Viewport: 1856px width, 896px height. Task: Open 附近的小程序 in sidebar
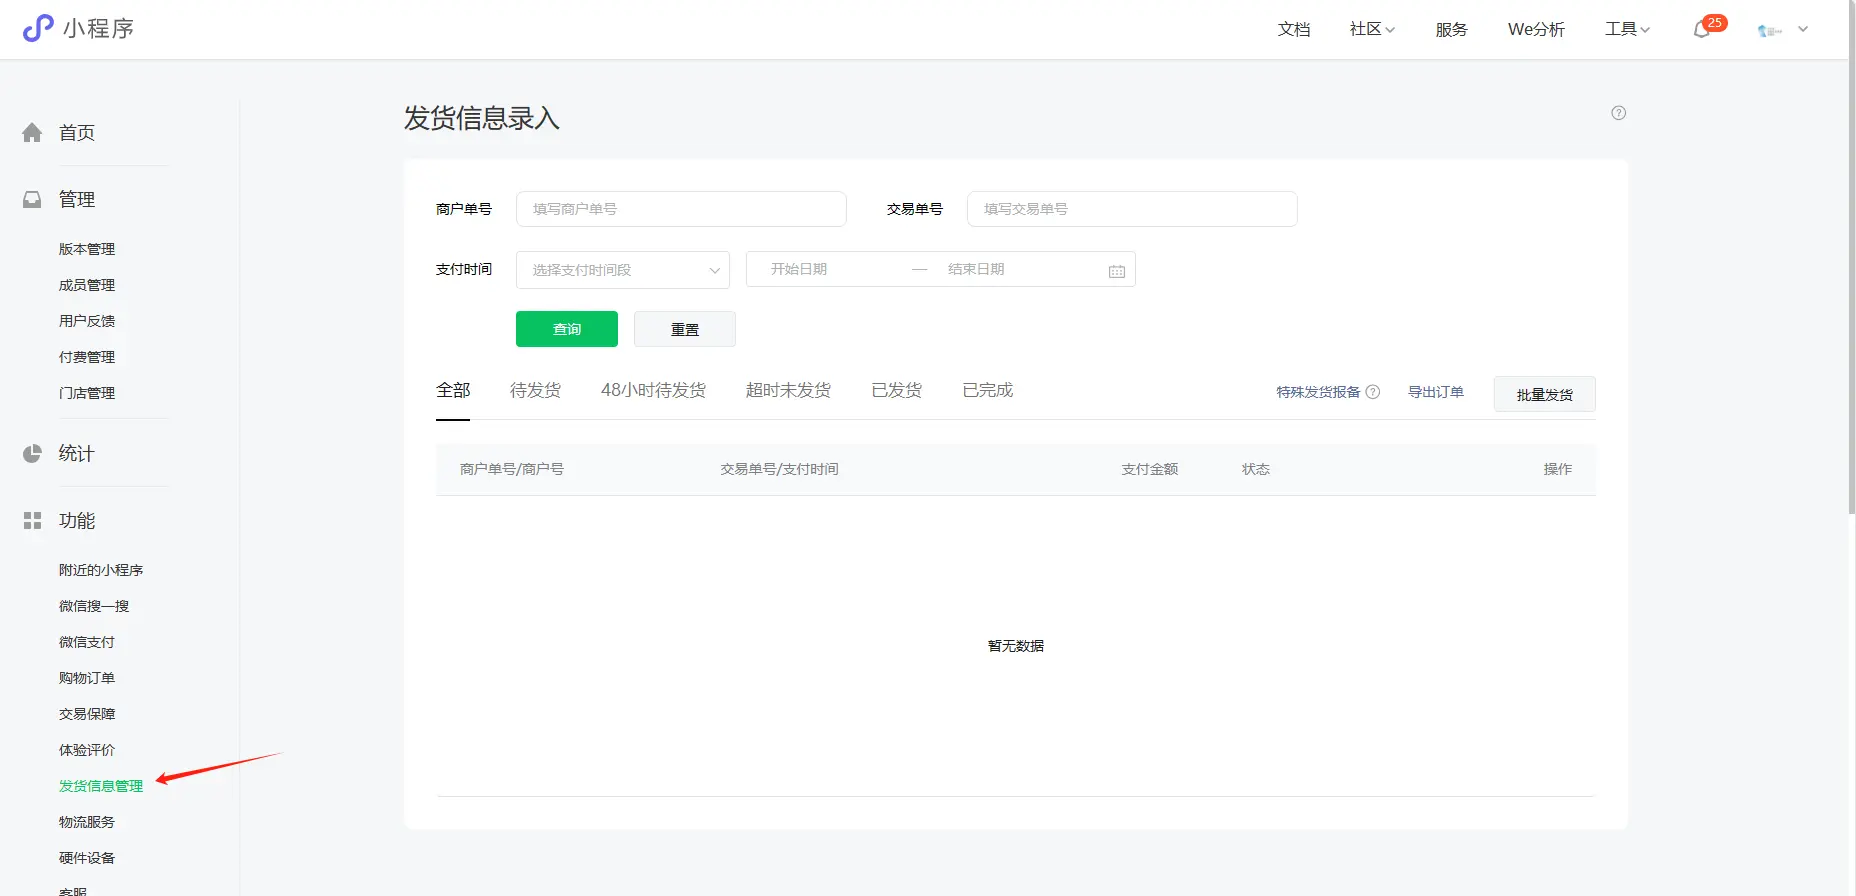point(101,570)
